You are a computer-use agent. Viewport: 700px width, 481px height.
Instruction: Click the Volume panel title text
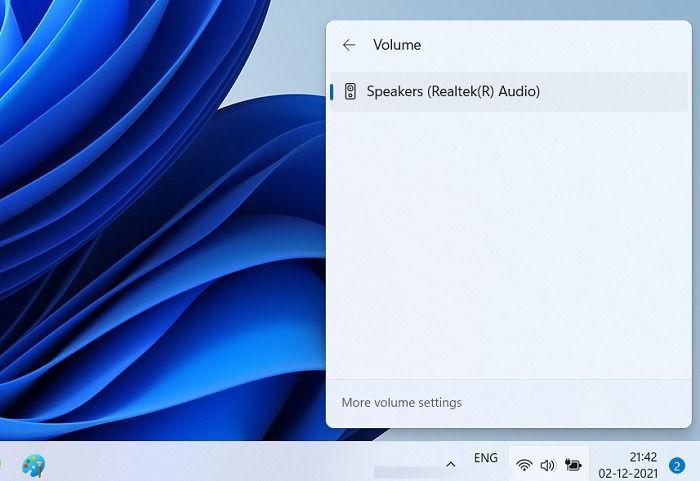coord(397,45)
